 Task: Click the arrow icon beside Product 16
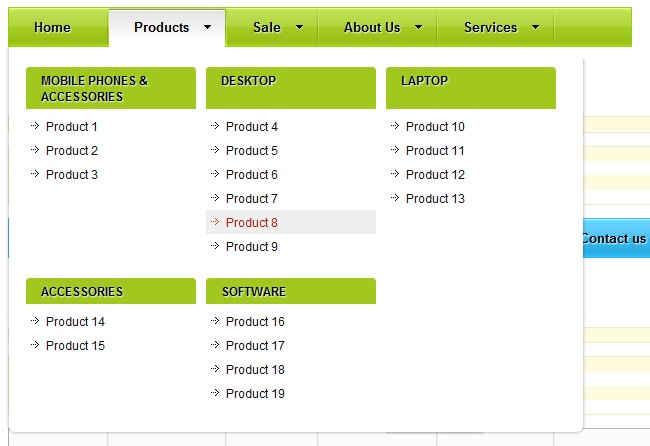coord(215,321)
